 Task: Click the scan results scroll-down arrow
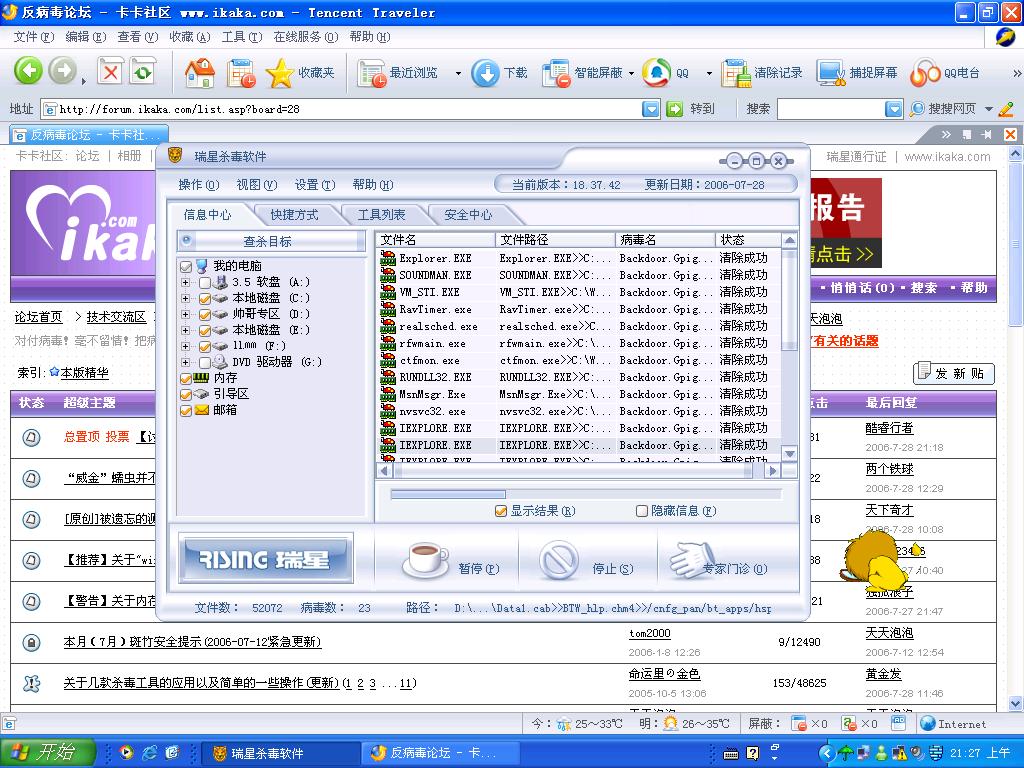tap(790, 454)
